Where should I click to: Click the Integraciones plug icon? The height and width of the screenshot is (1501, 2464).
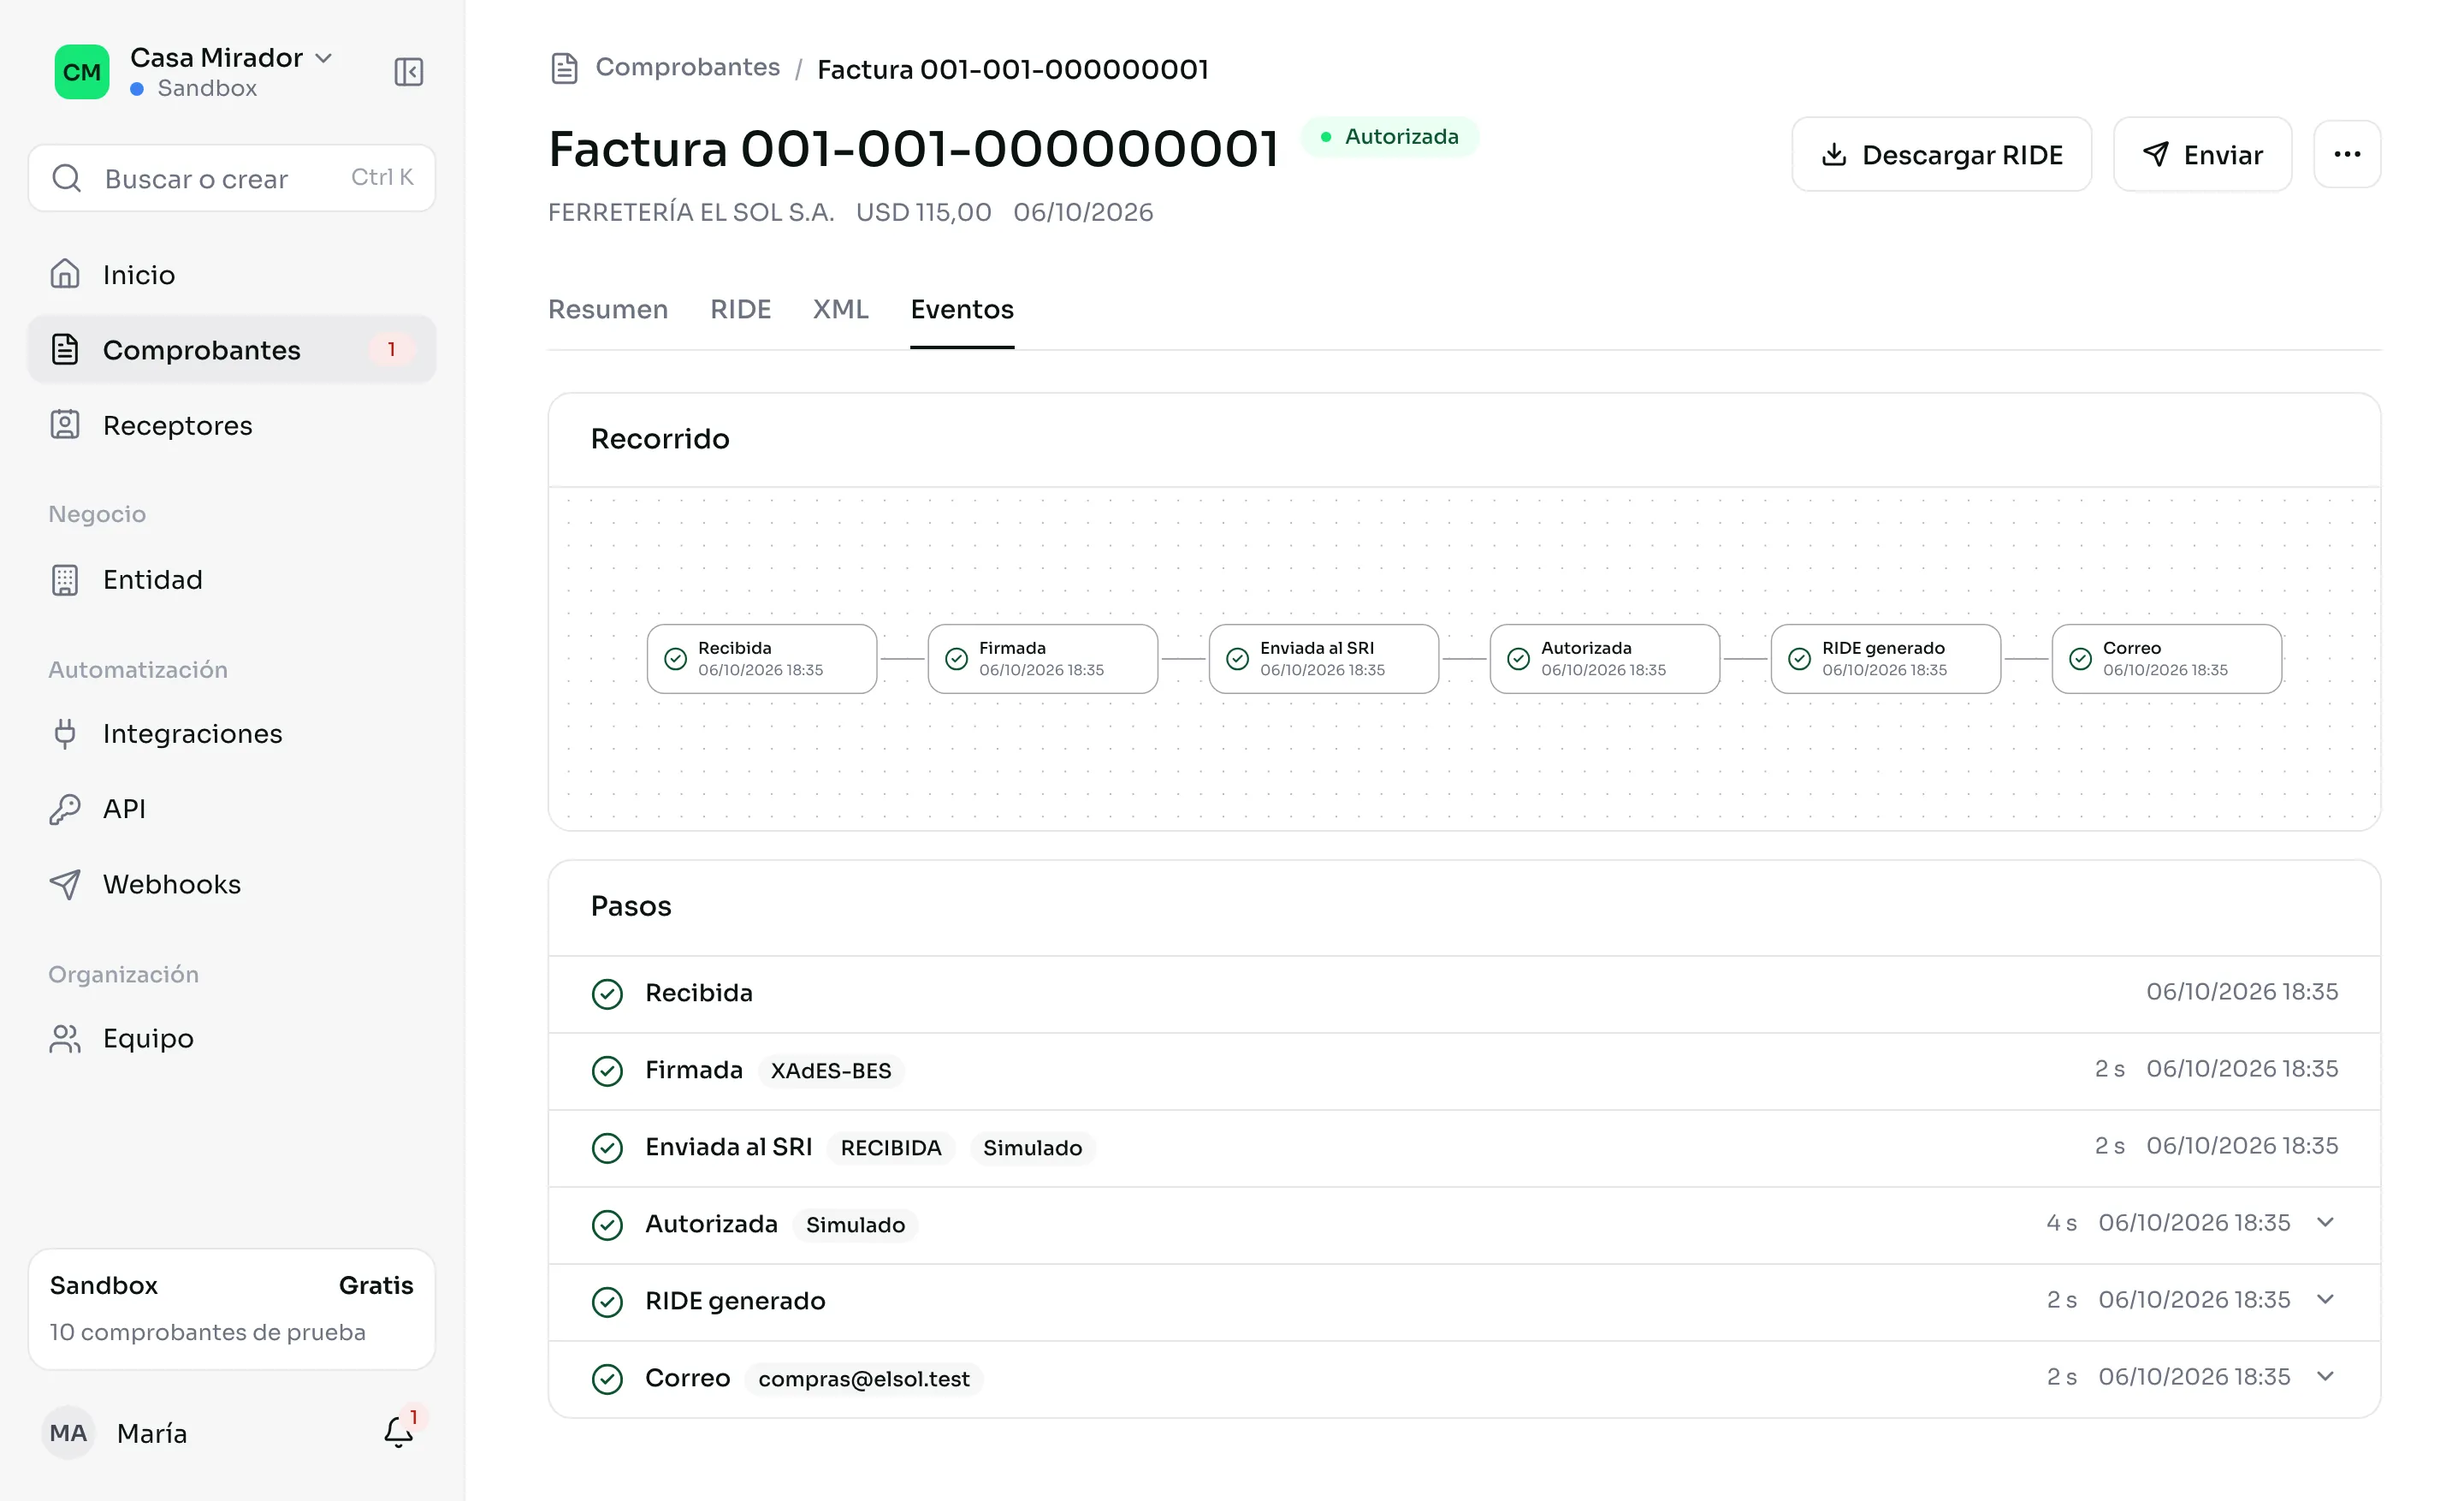[x=65, y=734]
